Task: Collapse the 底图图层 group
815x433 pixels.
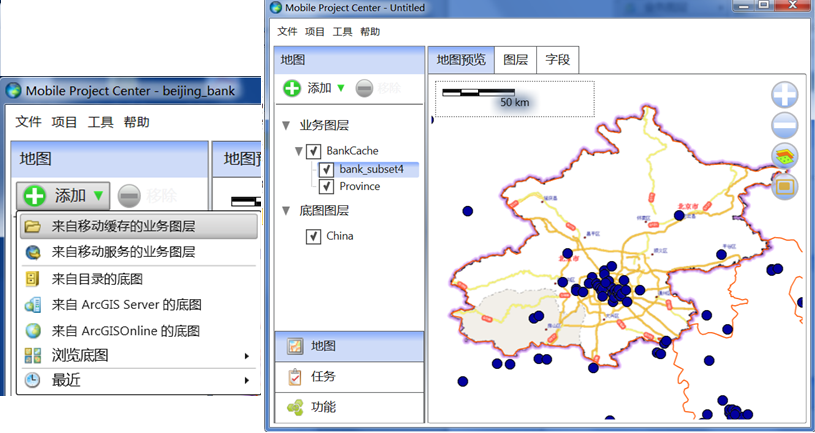Action: tap(286, 211)
